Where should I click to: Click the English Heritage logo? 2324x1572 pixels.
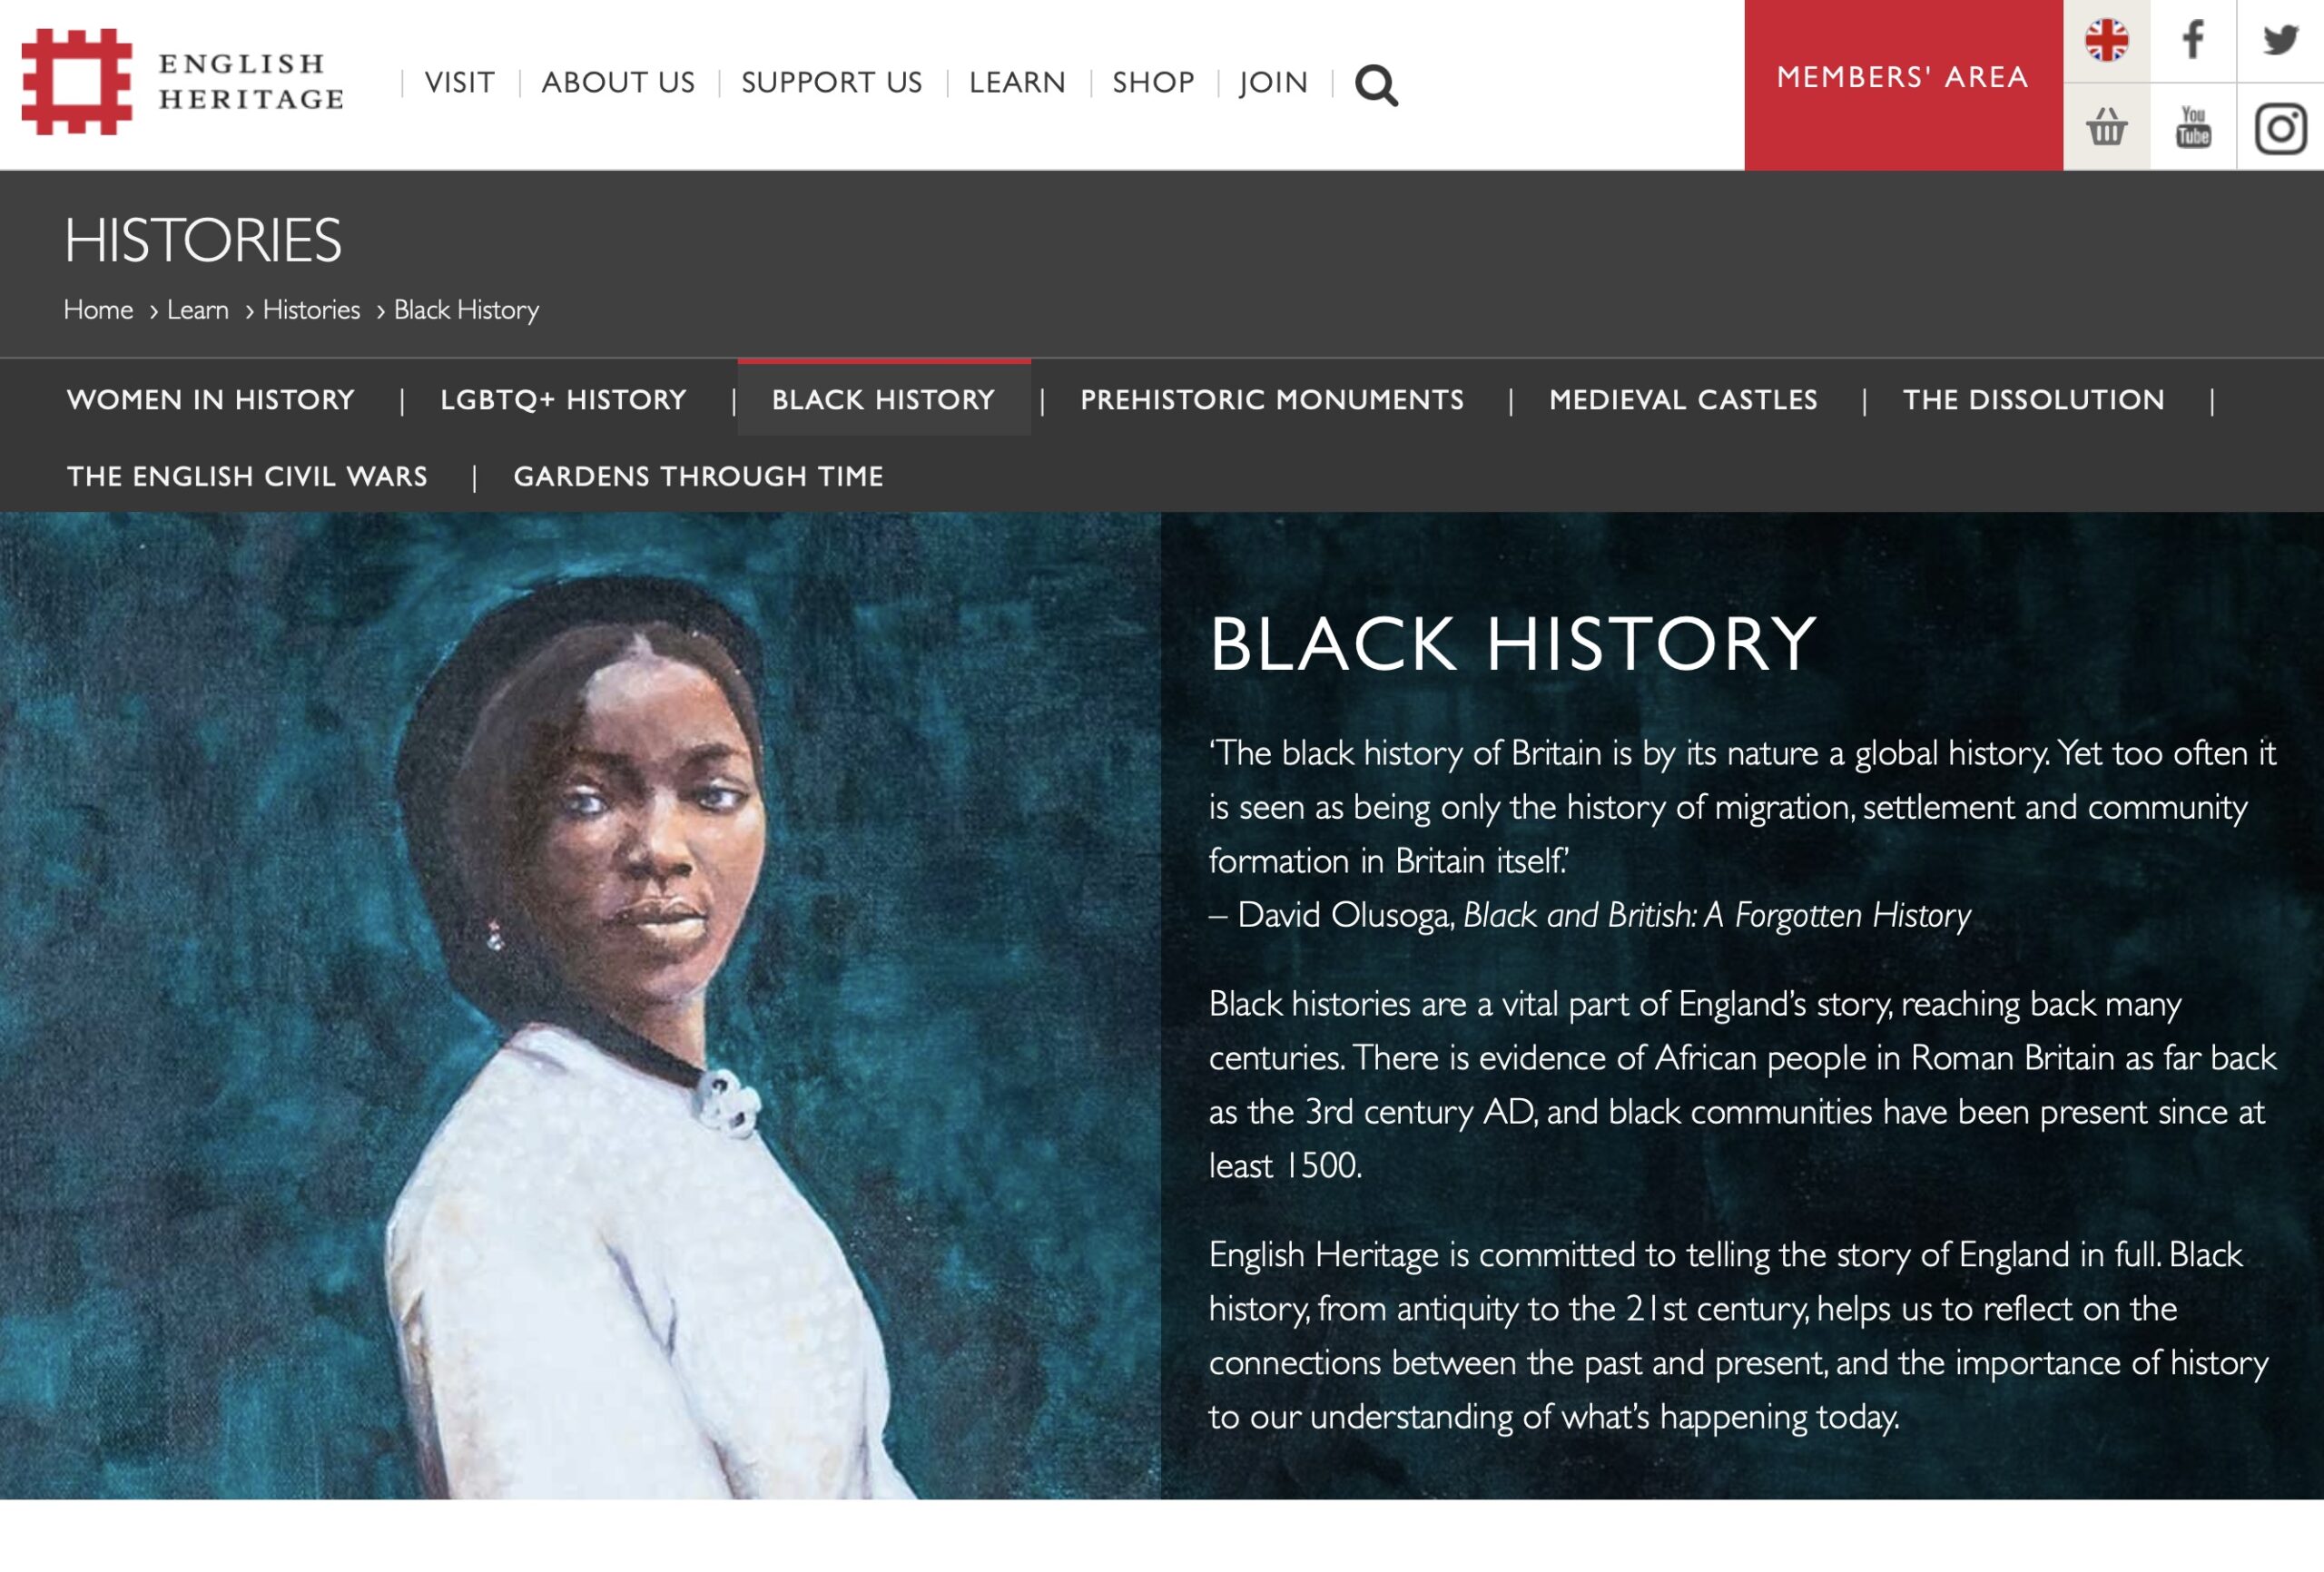click(183, 82)
